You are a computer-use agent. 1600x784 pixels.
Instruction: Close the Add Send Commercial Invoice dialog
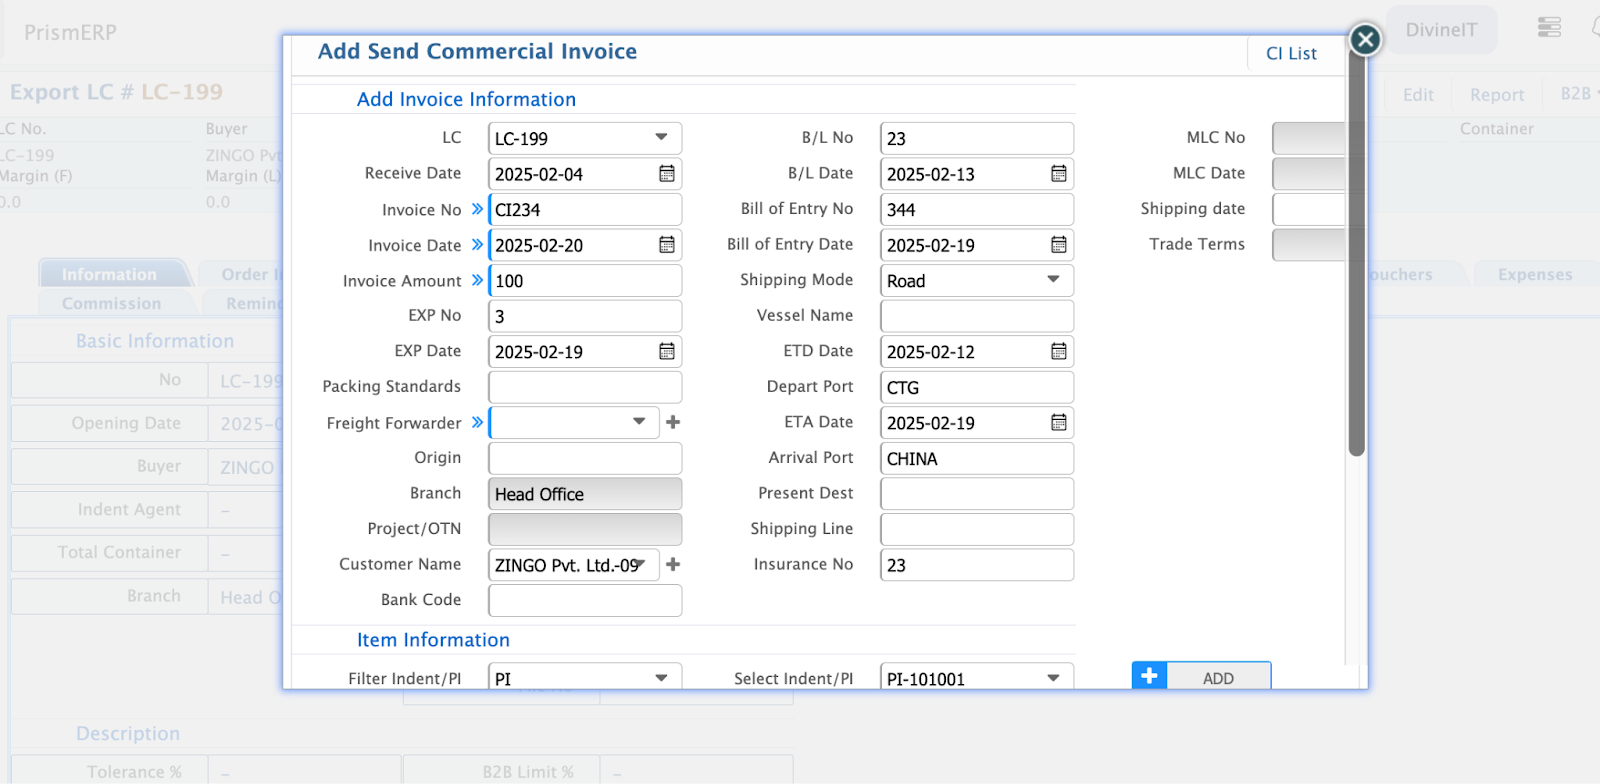[1365, 39]
